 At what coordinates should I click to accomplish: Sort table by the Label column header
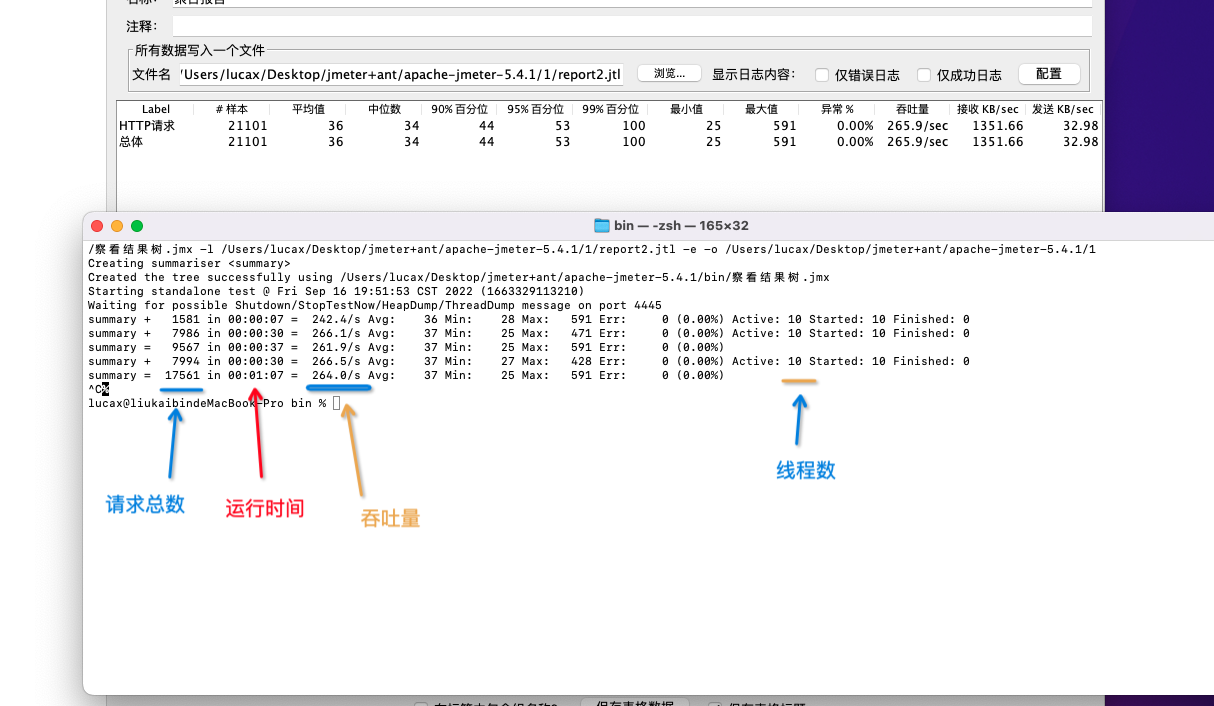click(x=156, y=109)
